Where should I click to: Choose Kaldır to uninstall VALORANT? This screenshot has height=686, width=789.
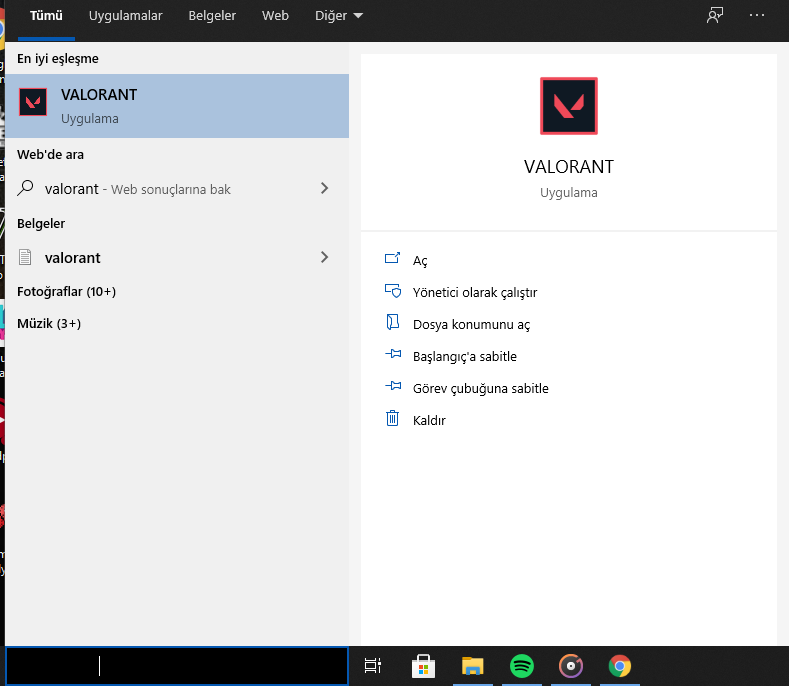click(429, 420)
